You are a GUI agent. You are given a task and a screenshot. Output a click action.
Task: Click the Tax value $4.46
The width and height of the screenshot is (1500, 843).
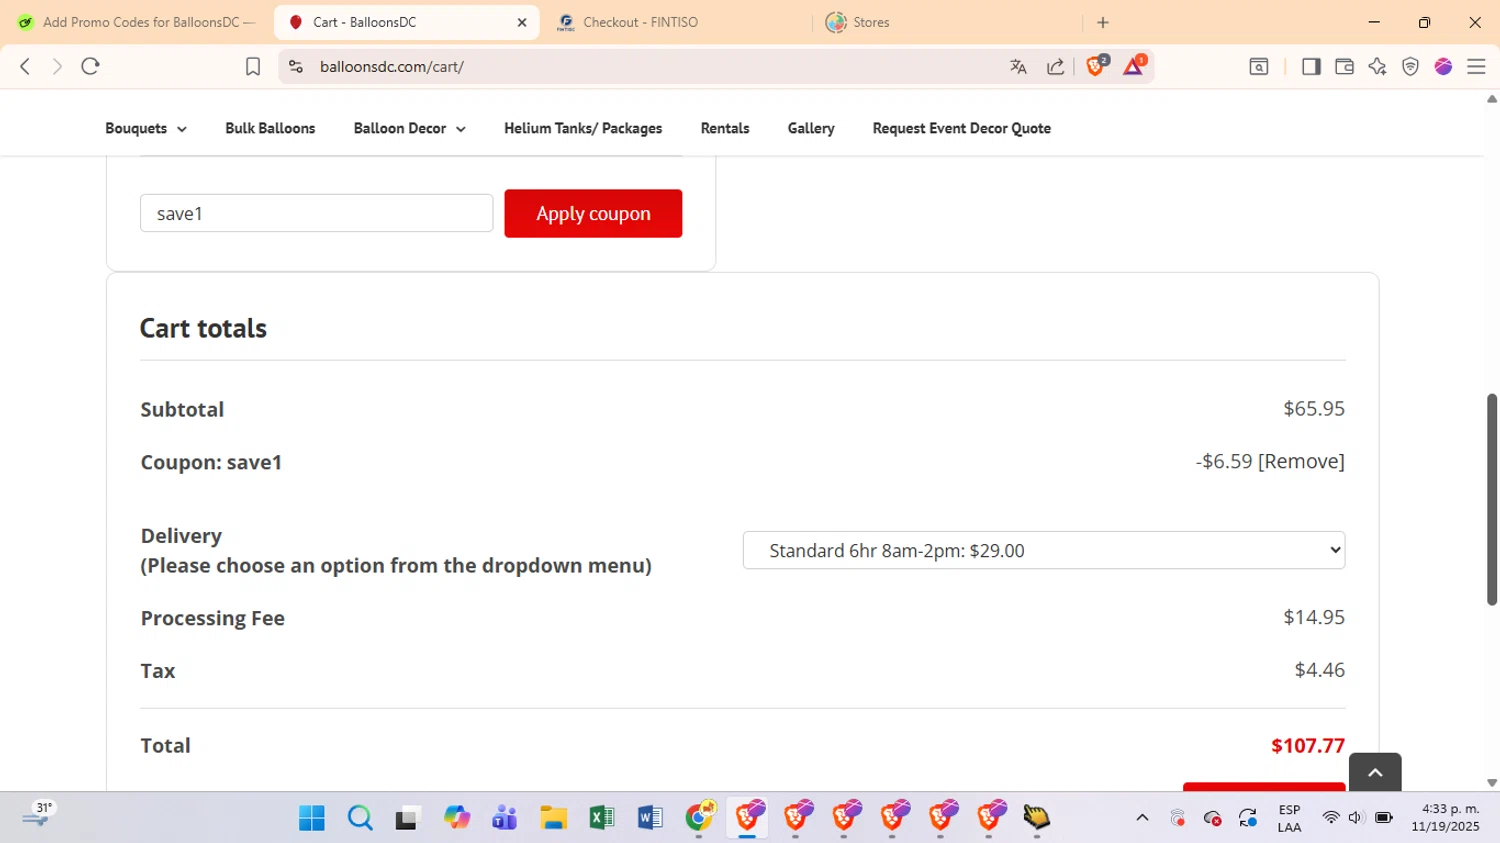point(1320,669)
